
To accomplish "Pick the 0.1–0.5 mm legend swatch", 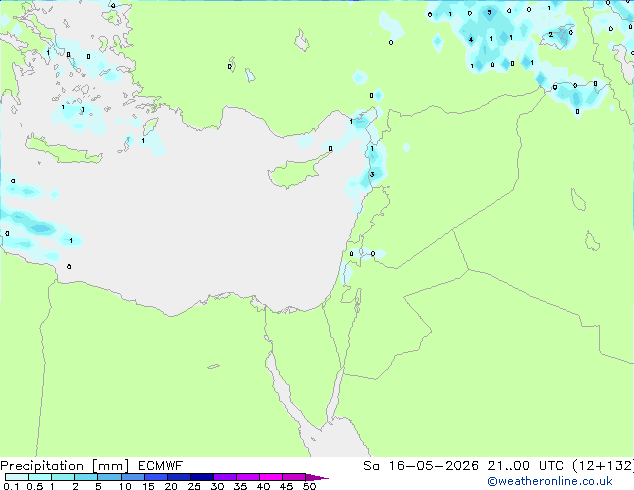I will coord(17,477).
